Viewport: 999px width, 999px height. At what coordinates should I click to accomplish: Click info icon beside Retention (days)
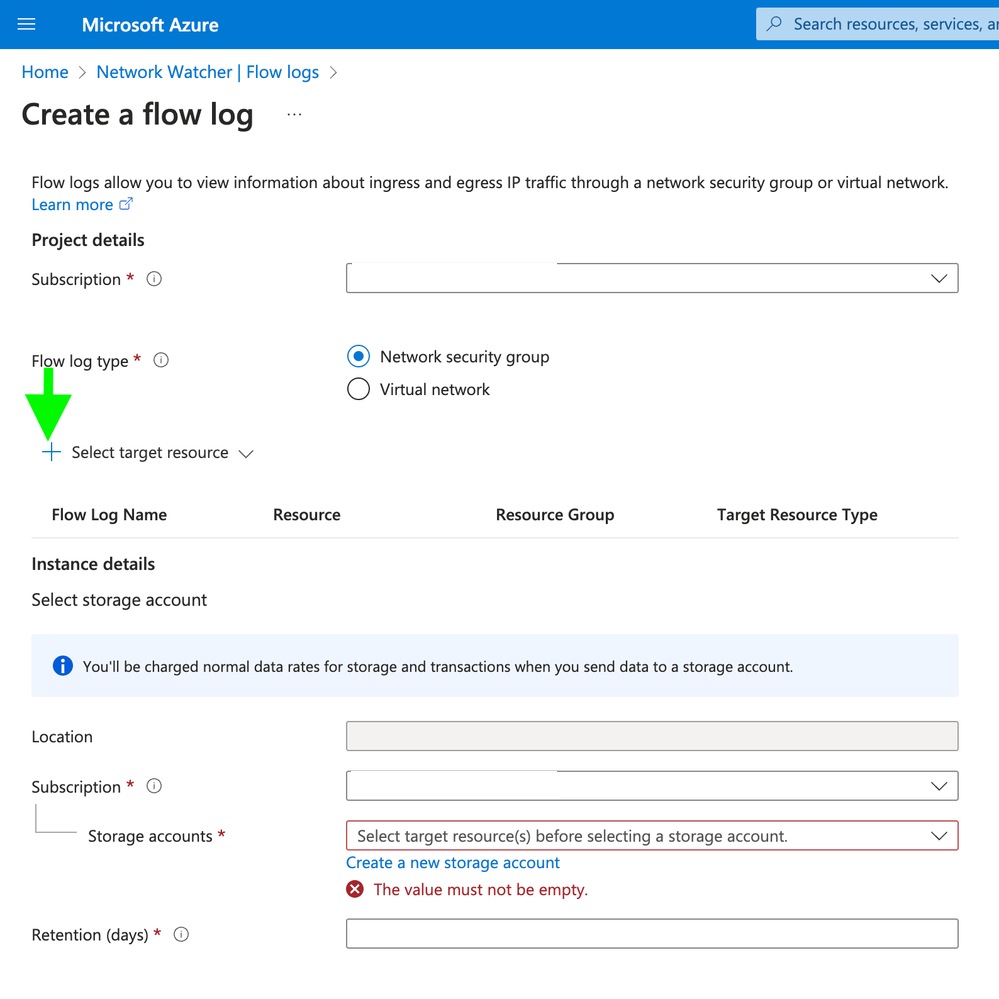tap(181, 935)
